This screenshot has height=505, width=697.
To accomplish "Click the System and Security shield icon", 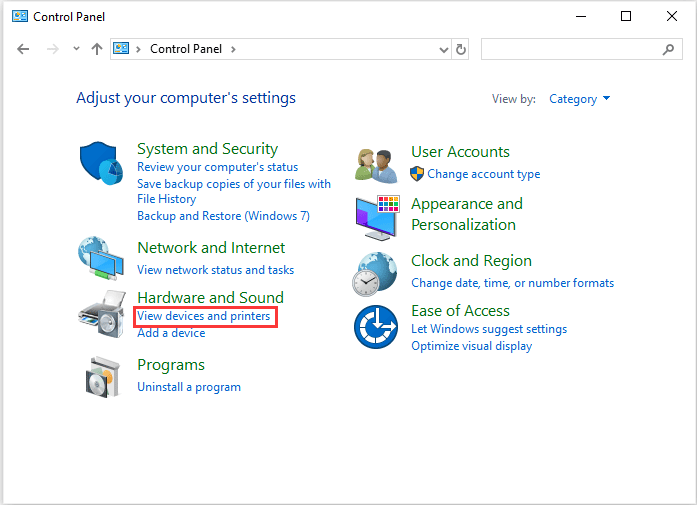I will pyautogui.click(x=101, y=163).
